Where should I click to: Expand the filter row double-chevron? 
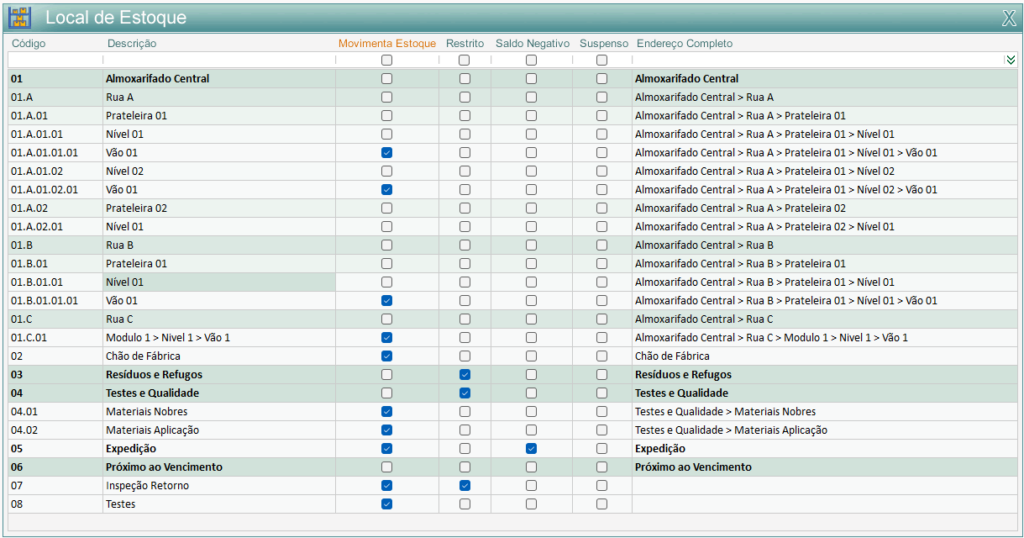point(1010,60)
